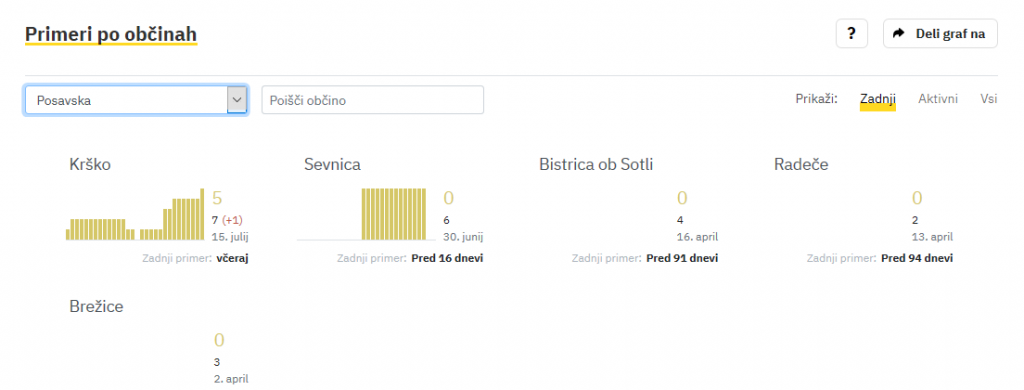
Task: Open the Krško municipality heading
Action: 90,165
